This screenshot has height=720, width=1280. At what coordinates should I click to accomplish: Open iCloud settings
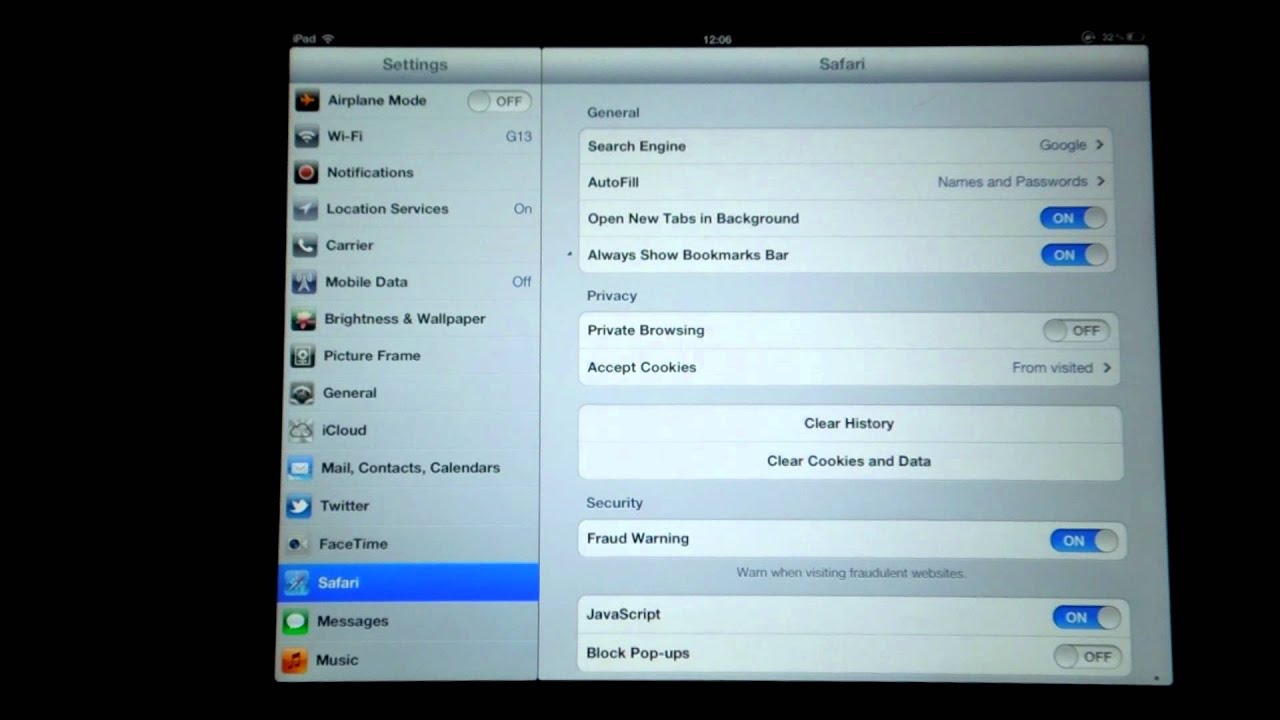click(411, 431)
